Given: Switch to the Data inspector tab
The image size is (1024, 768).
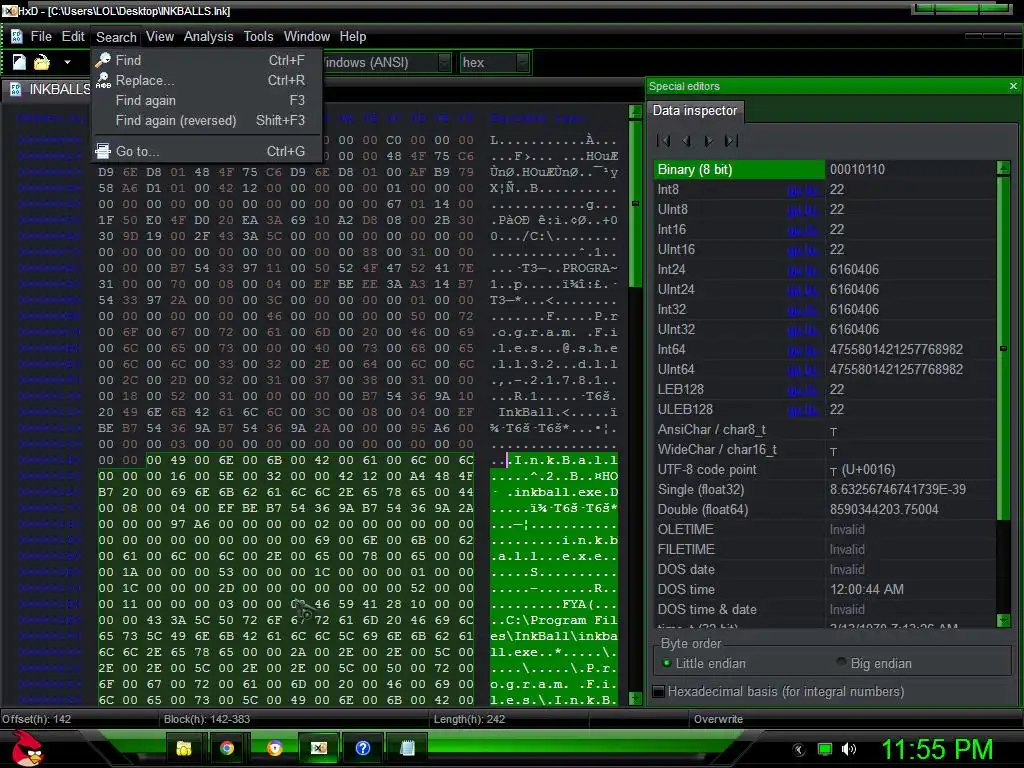Looking at the screenshot, I should coord(695,111).
